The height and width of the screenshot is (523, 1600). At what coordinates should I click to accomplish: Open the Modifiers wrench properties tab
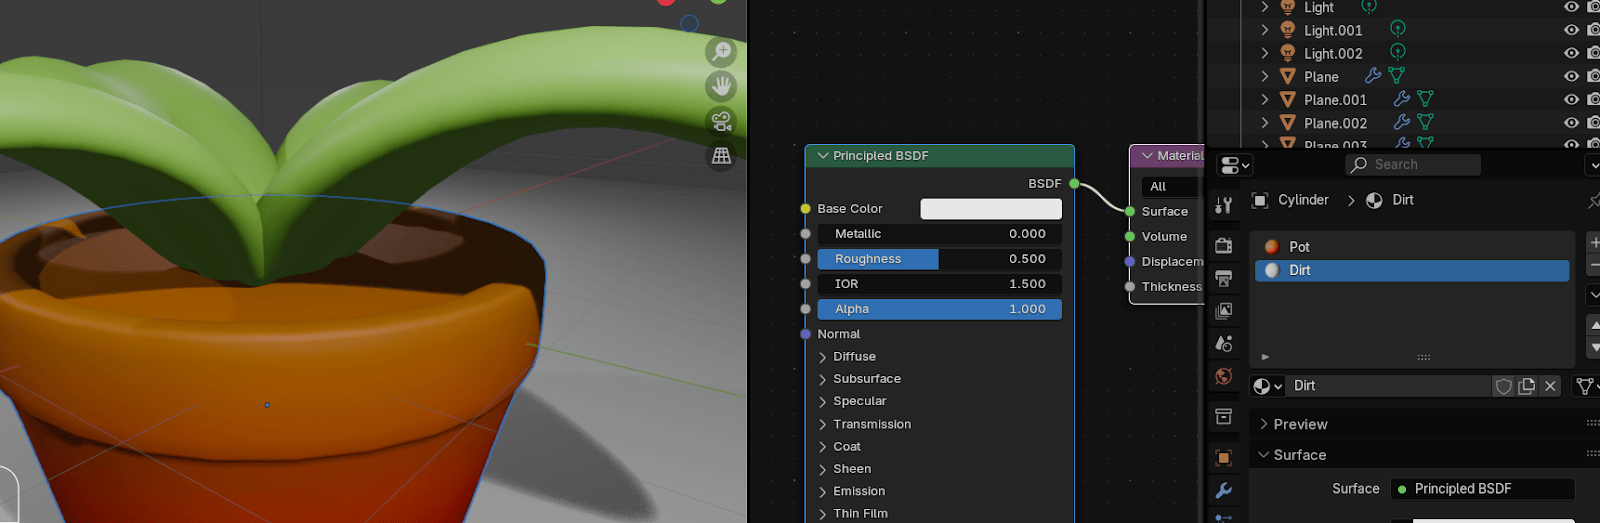point(1224,491)
